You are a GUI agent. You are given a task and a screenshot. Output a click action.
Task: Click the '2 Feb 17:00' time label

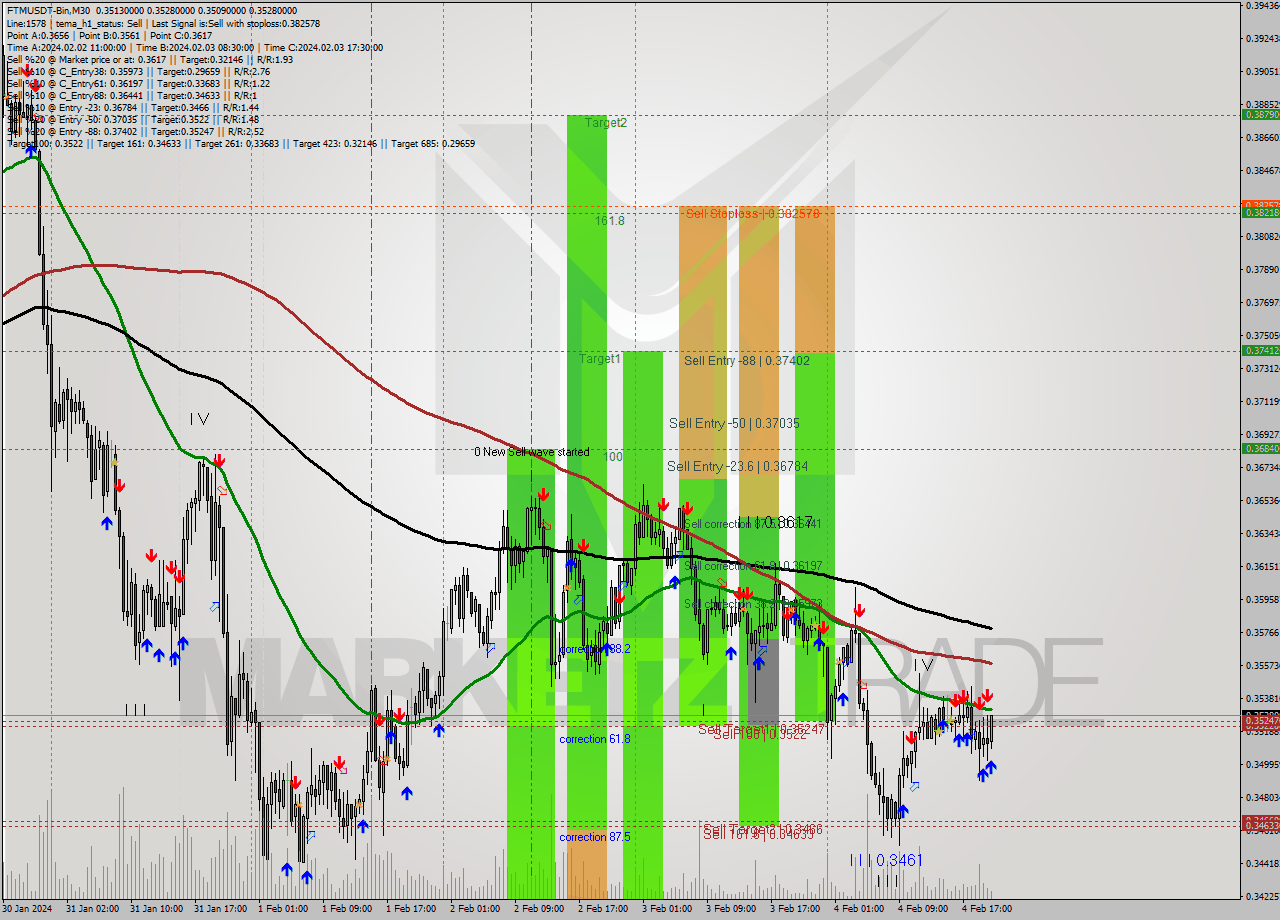tap(603, 909)
